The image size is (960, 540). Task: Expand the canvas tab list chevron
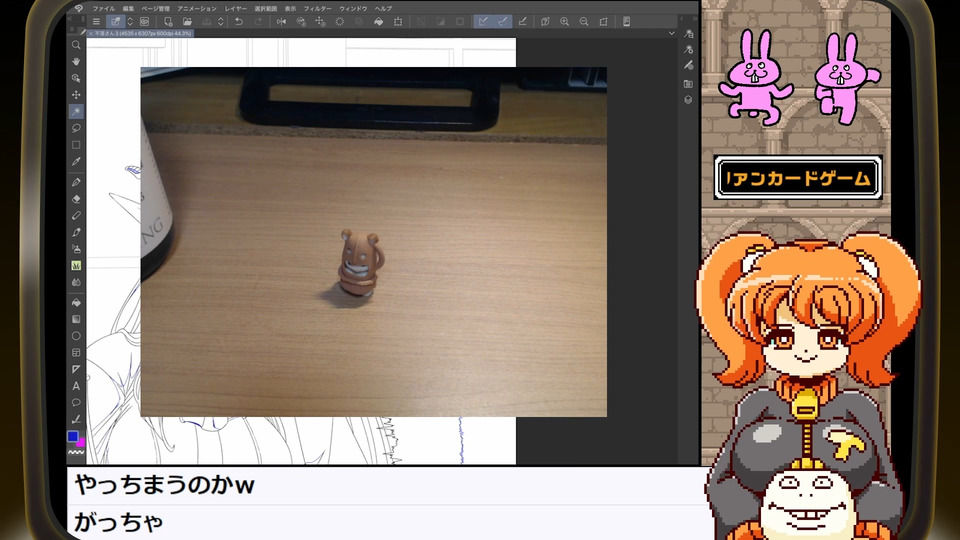(672, 33)
